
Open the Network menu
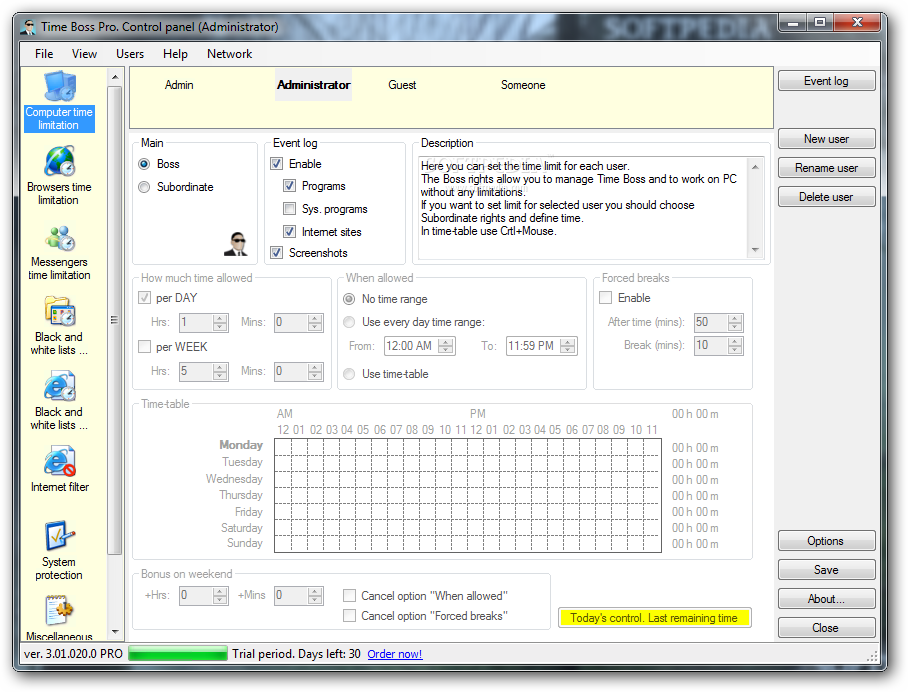pyautogui.click(x=229, y=54)
